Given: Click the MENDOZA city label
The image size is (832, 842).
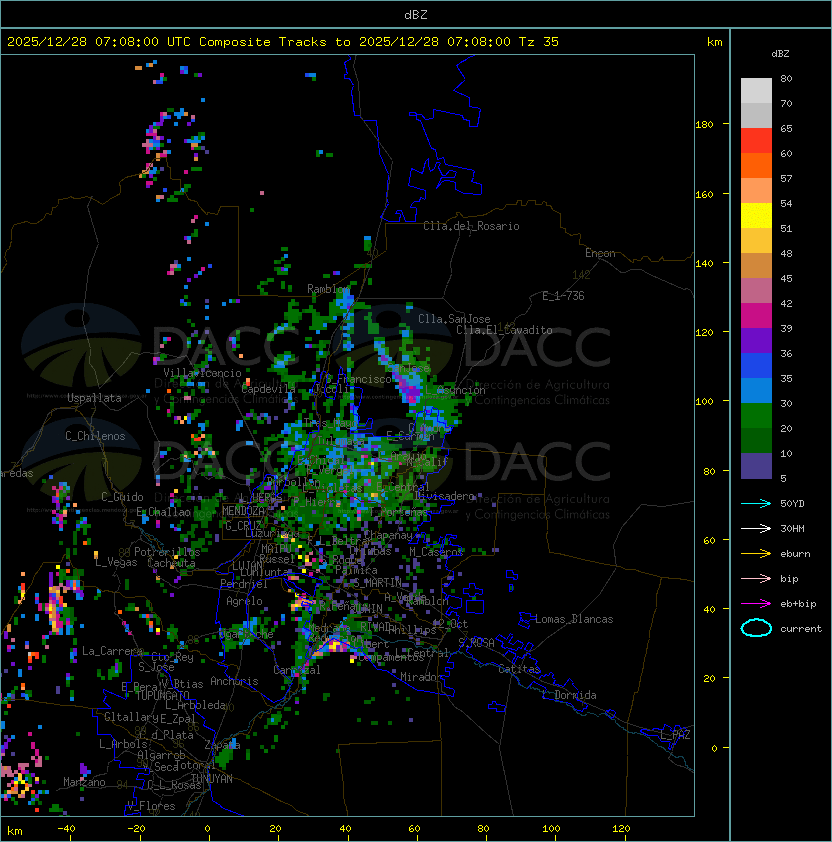Looking at the screenshot, I should [x=243, y=511].
